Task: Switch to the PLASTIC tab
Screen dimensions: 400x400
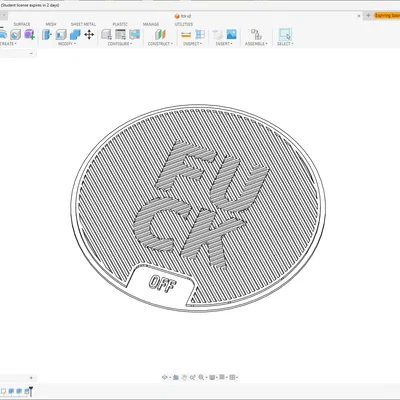Action: tap(120, 24)
